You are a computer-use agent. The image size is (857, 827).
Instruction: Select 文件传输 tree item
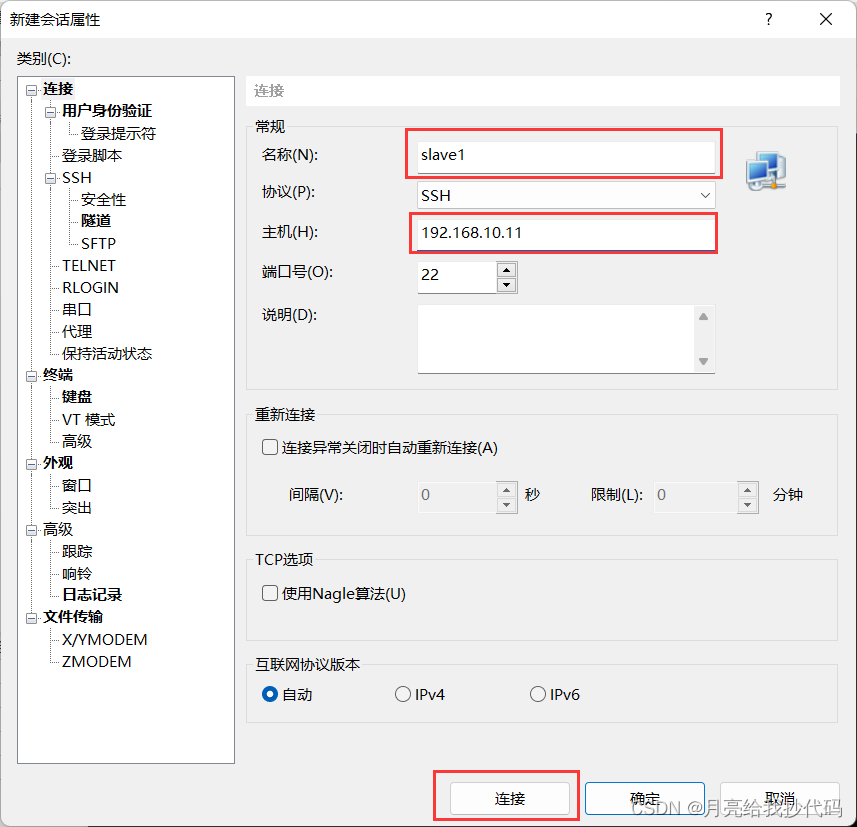[x=73, y=617]
